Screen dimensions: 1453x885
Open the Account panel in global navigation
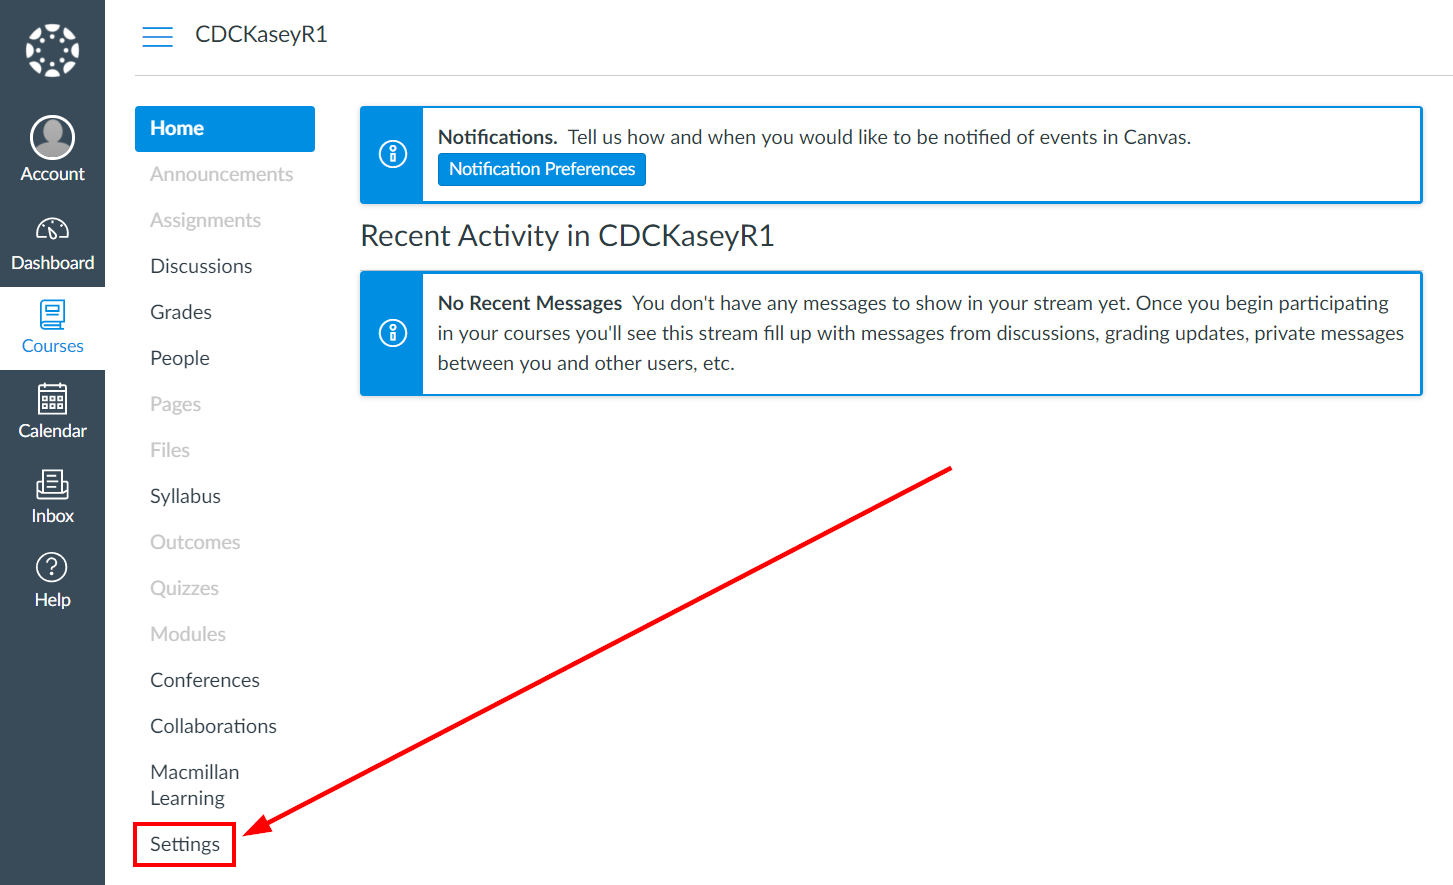pyautogui.click(x=52, y=147)
